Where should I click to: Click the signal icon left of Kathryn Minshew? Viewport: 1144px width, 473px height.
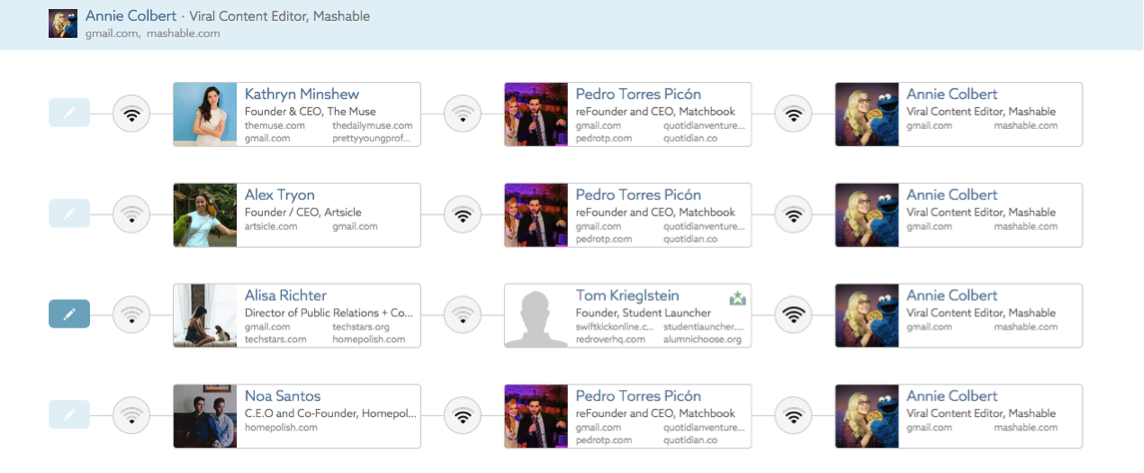(x=131, y=114)
